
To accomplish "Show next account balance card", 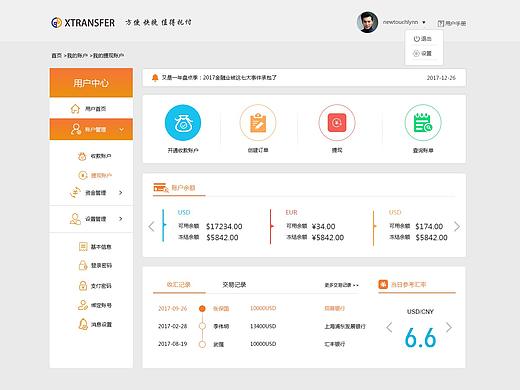I will pos(457,227).
